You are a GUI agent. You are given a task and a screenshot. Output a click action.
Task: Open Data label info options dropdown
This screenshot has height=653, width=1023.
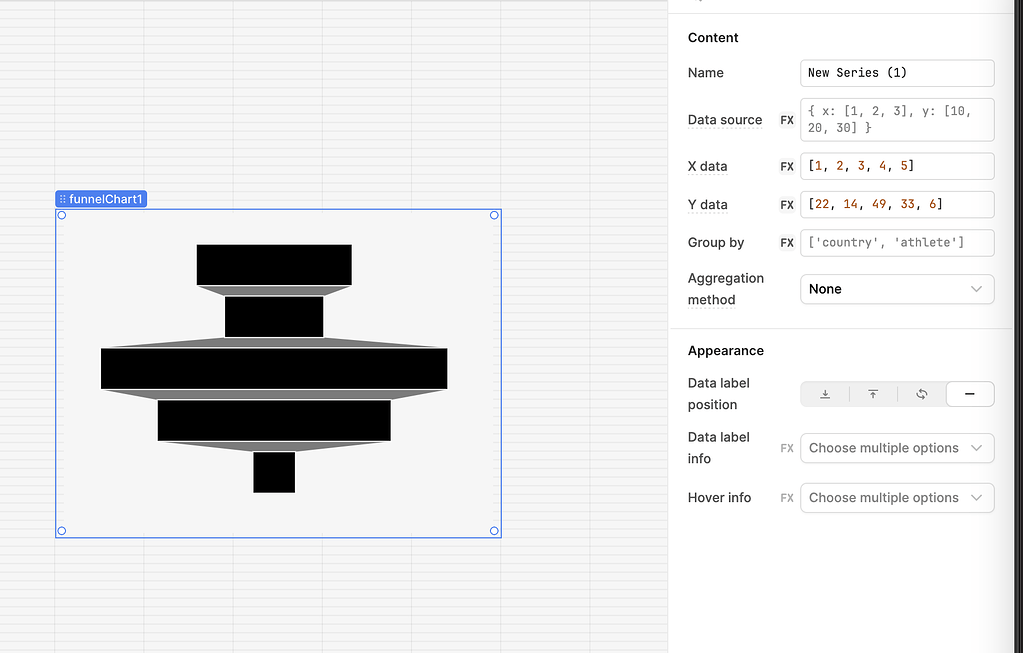[x=897, y=448]
